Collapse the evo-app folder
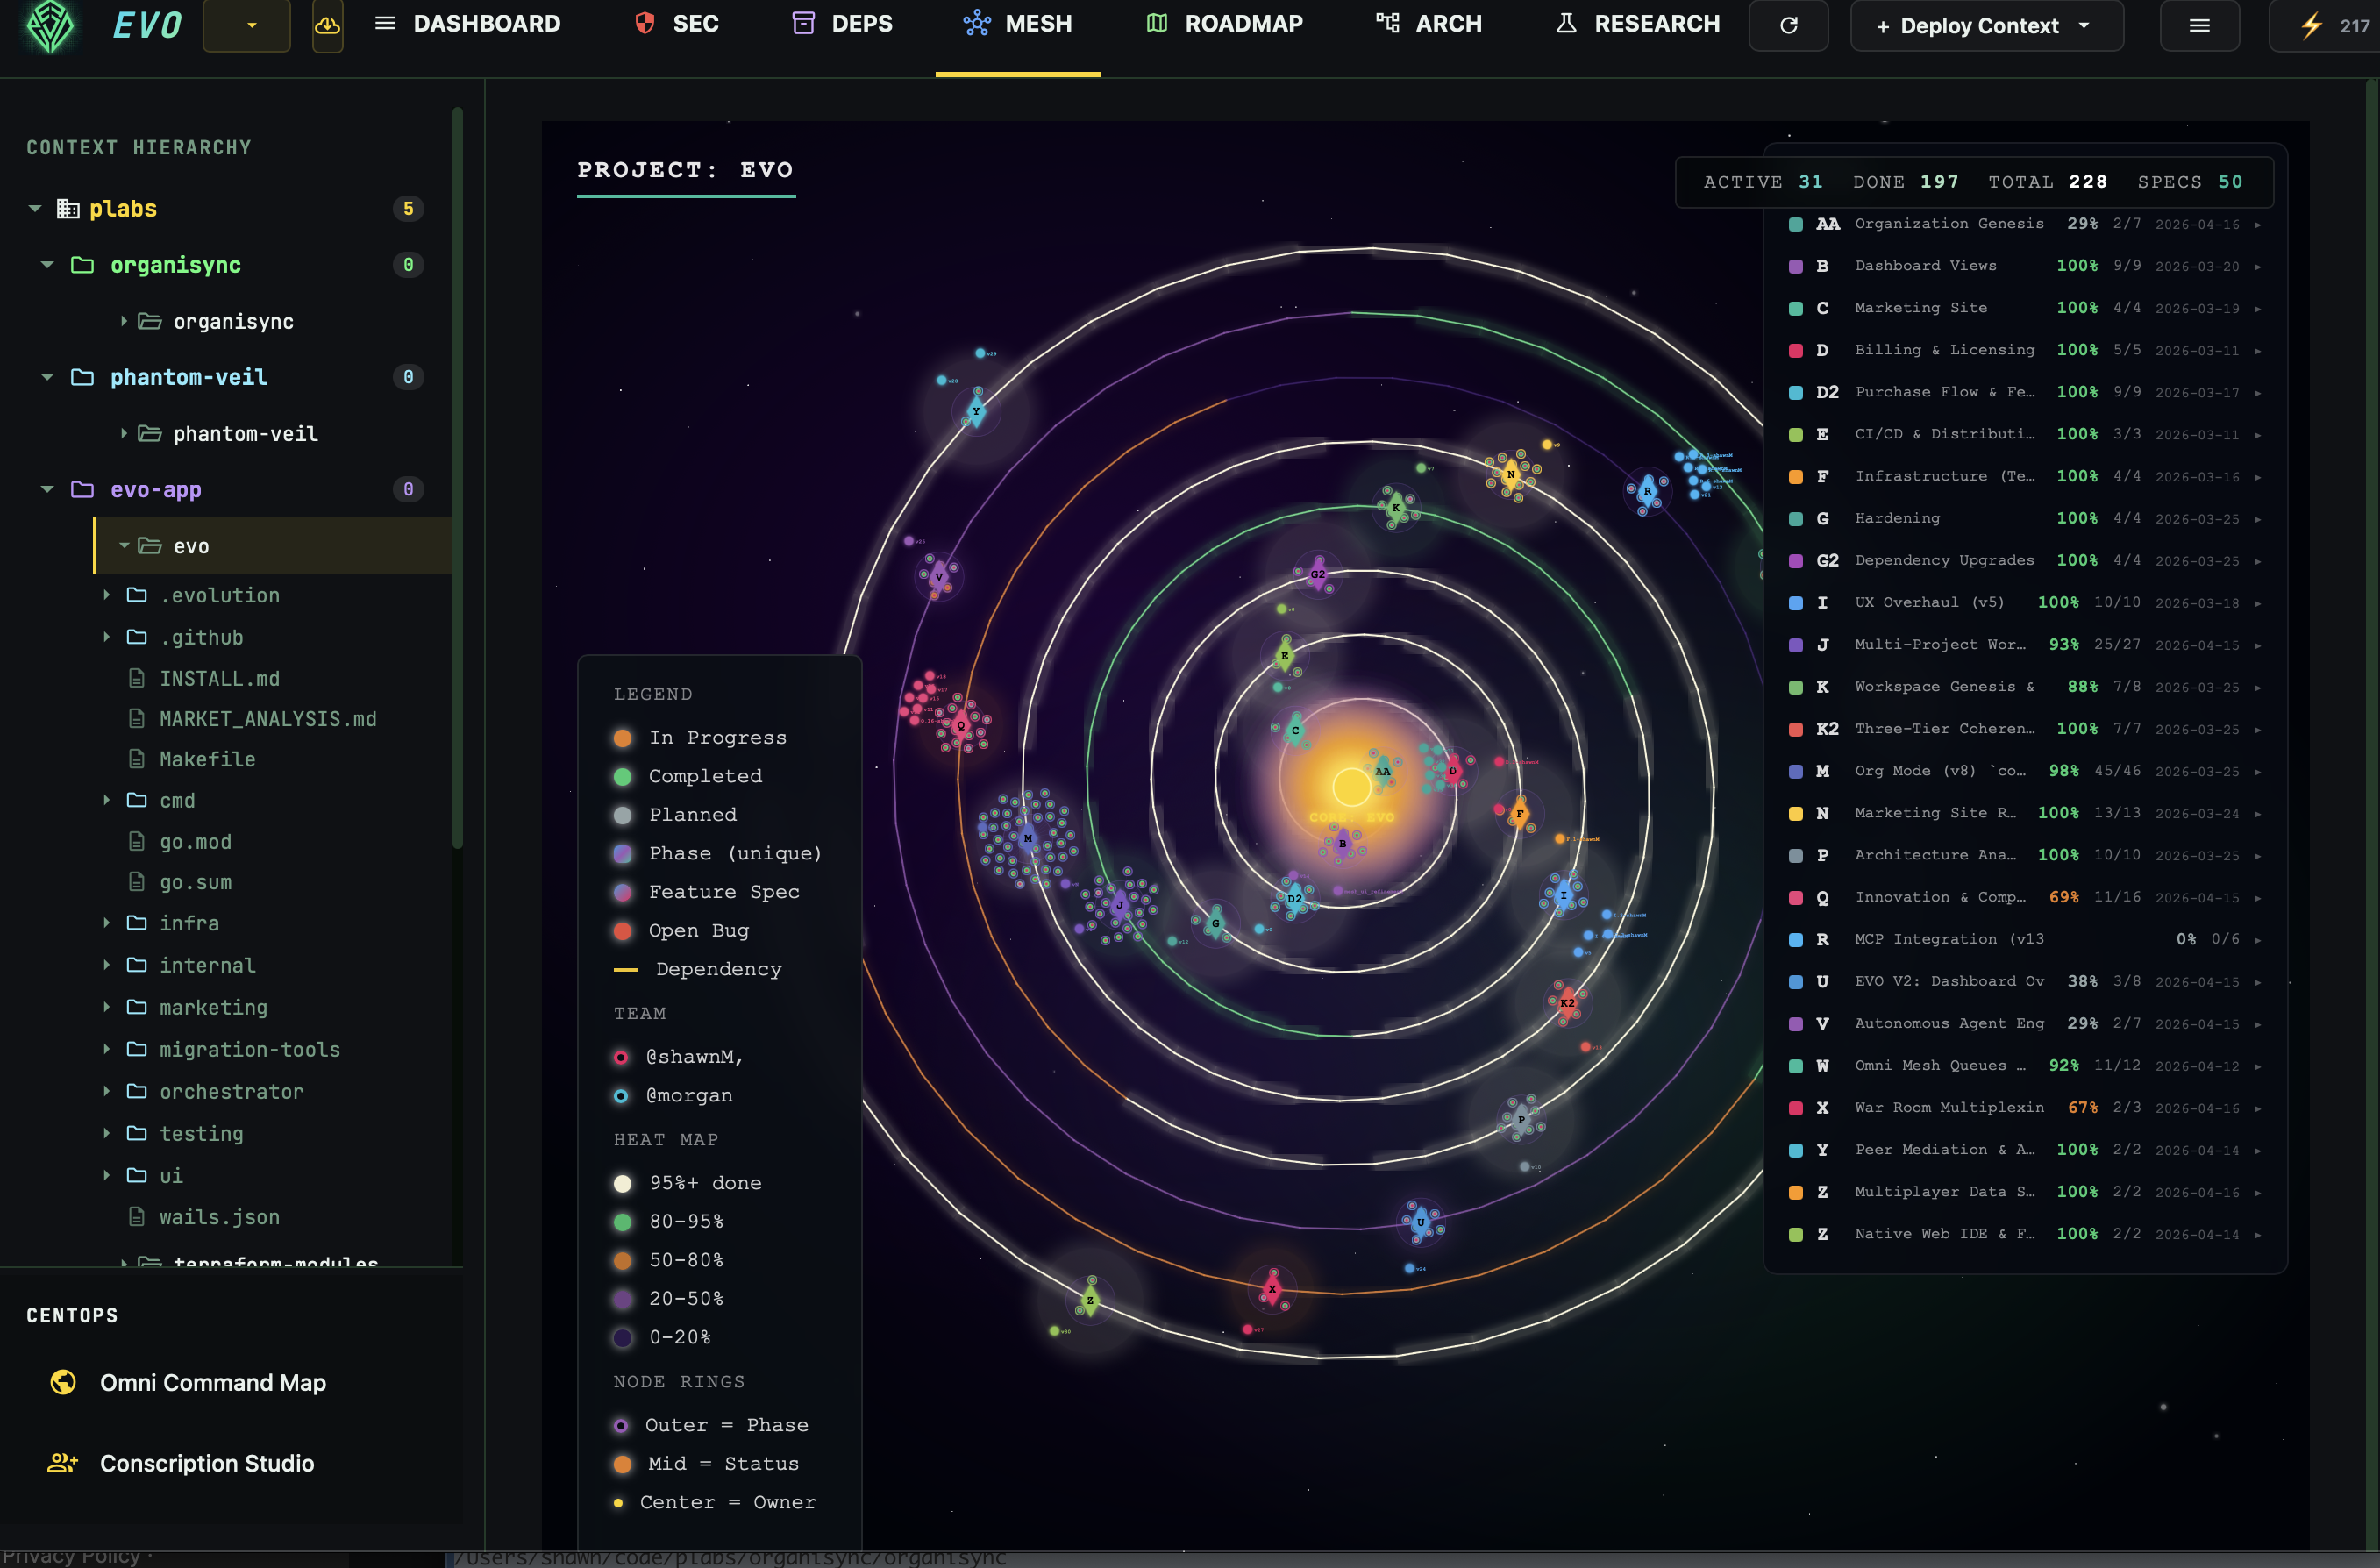Screen dimensions: 2380x1568 tap(47, 489)
